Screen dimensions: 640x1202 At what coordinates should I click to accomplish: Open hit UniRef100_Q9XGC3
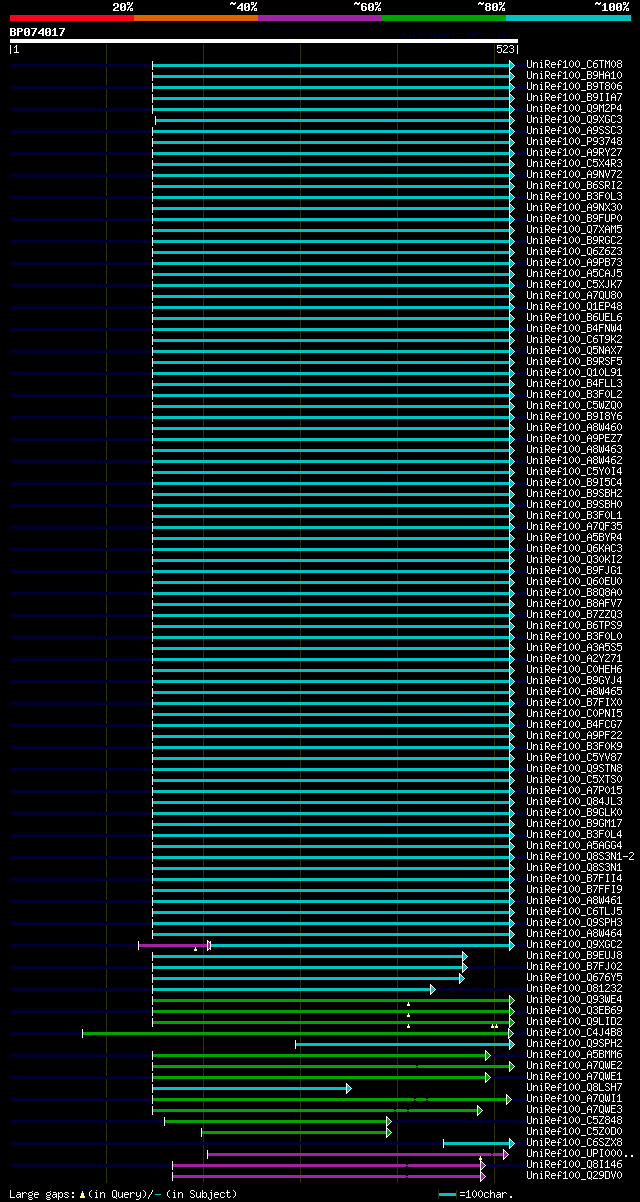click(x=574, y=119)
